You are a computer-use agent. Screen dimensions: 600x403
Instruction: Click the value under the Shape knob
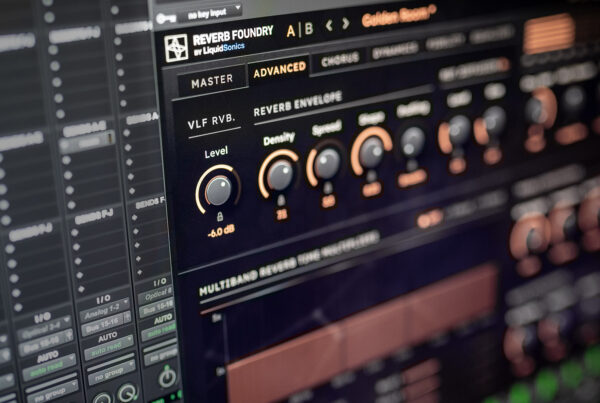point(372,189)
